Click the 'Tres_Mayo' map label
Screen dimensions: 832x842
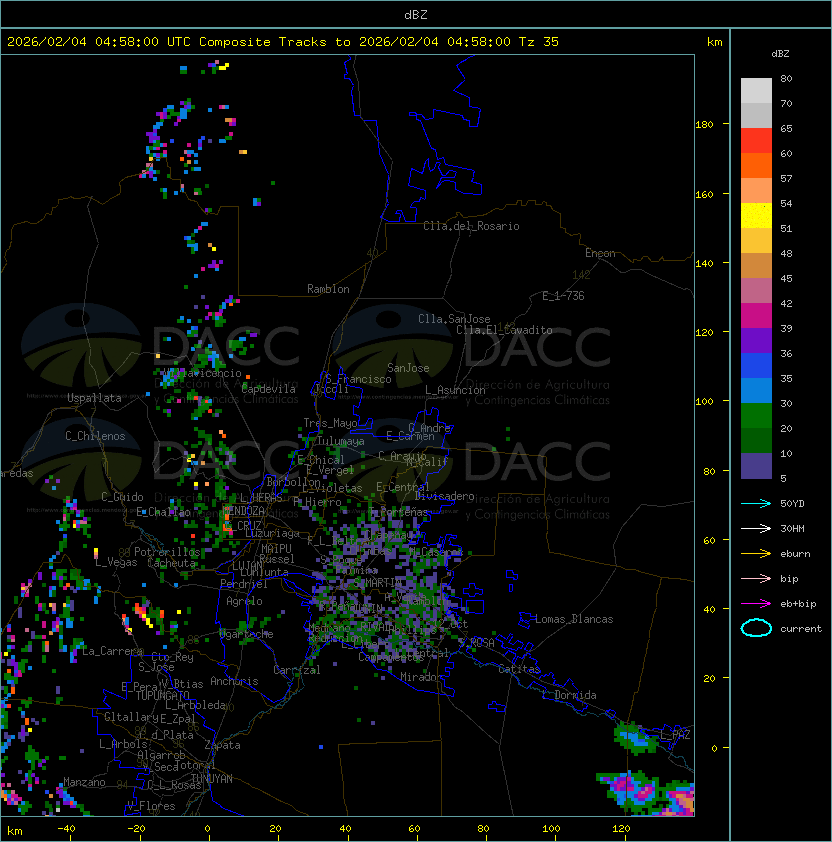[330, 423]
